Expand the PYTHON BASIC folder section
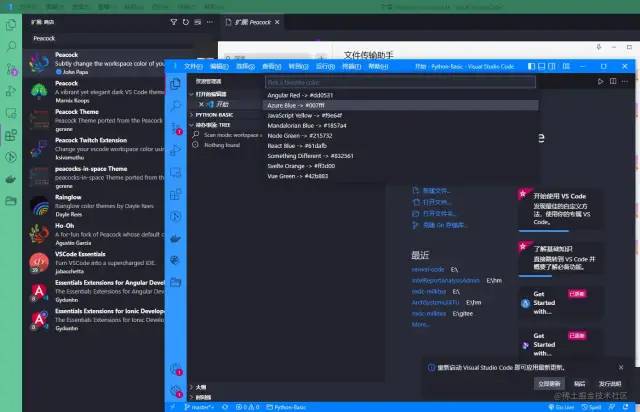Image resolution: width=640 pixels, height=412 pixels. pos(214,115)
